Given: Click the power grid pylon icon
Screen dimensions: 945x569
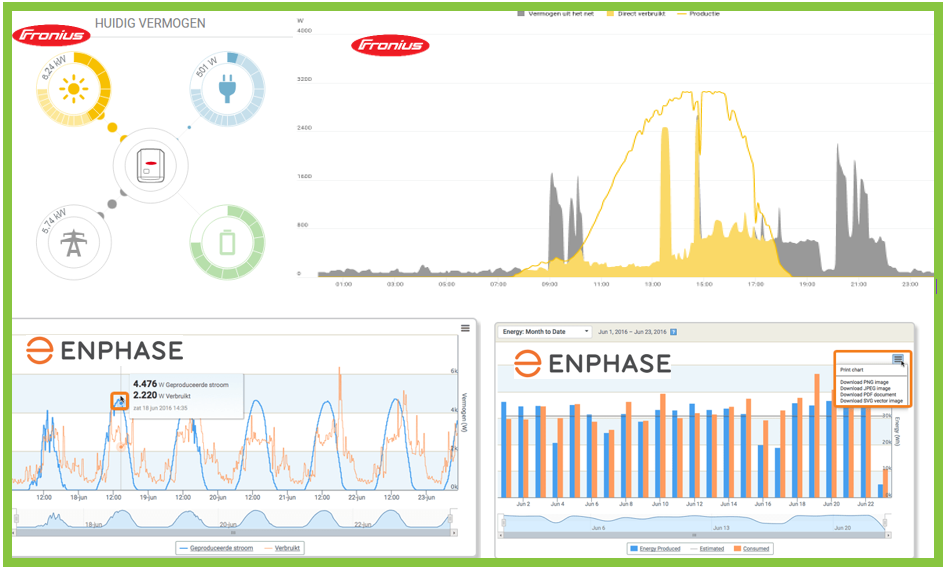Looking at the screenshot, I should coord(74,243).
